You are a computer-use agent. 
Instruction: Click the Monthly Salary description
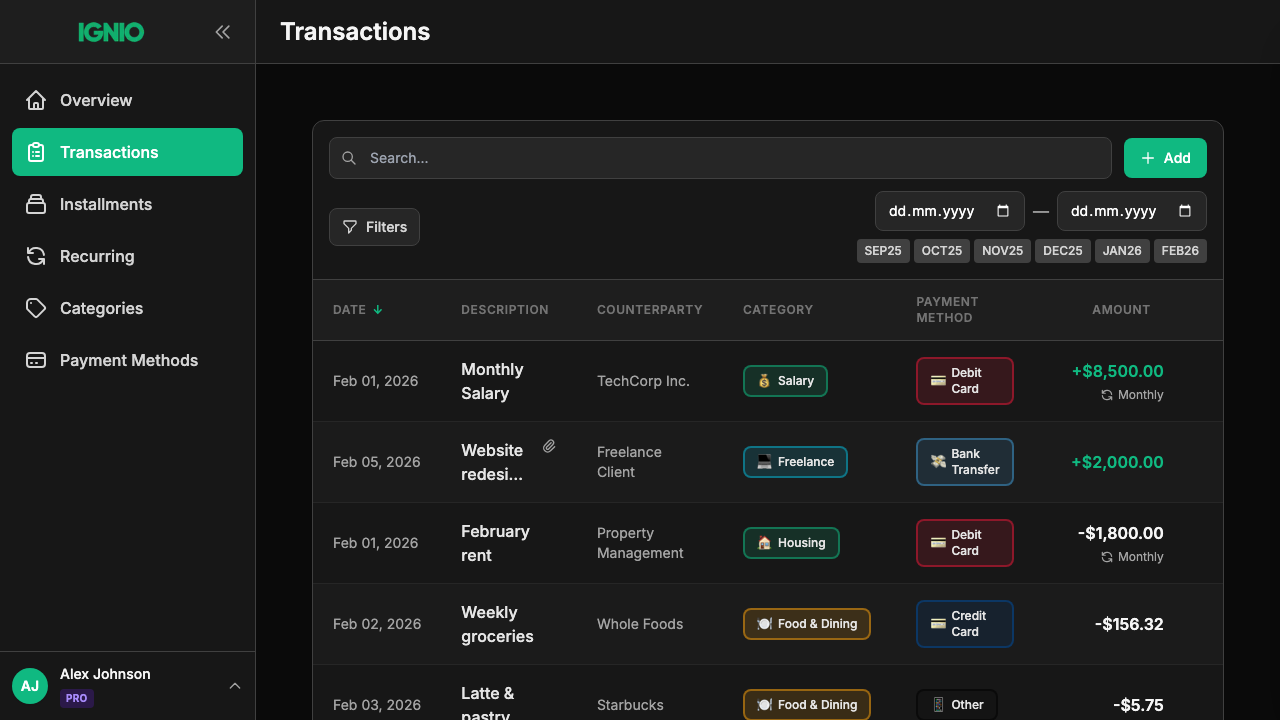point(492,381)
